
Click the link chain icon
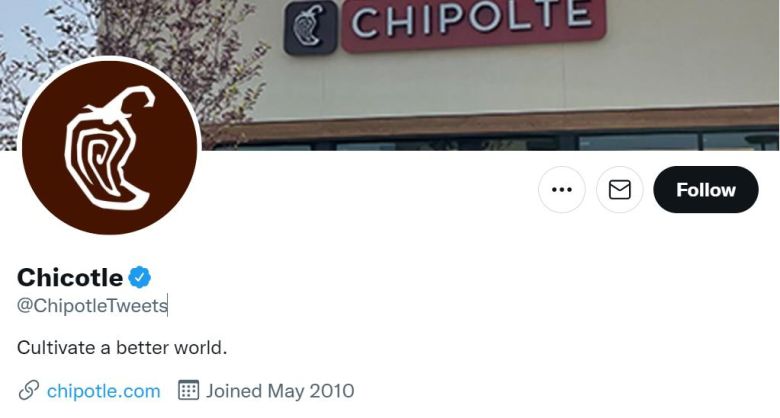tap(29, 391)
